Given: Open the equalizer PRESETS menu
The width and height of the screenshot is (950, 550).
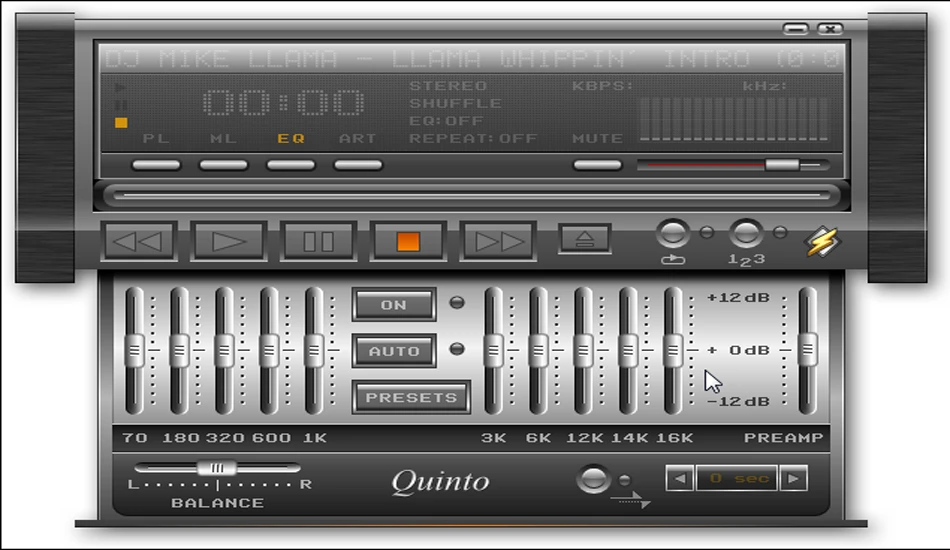Looking at the screenshot, I should (x=411, y=397).
